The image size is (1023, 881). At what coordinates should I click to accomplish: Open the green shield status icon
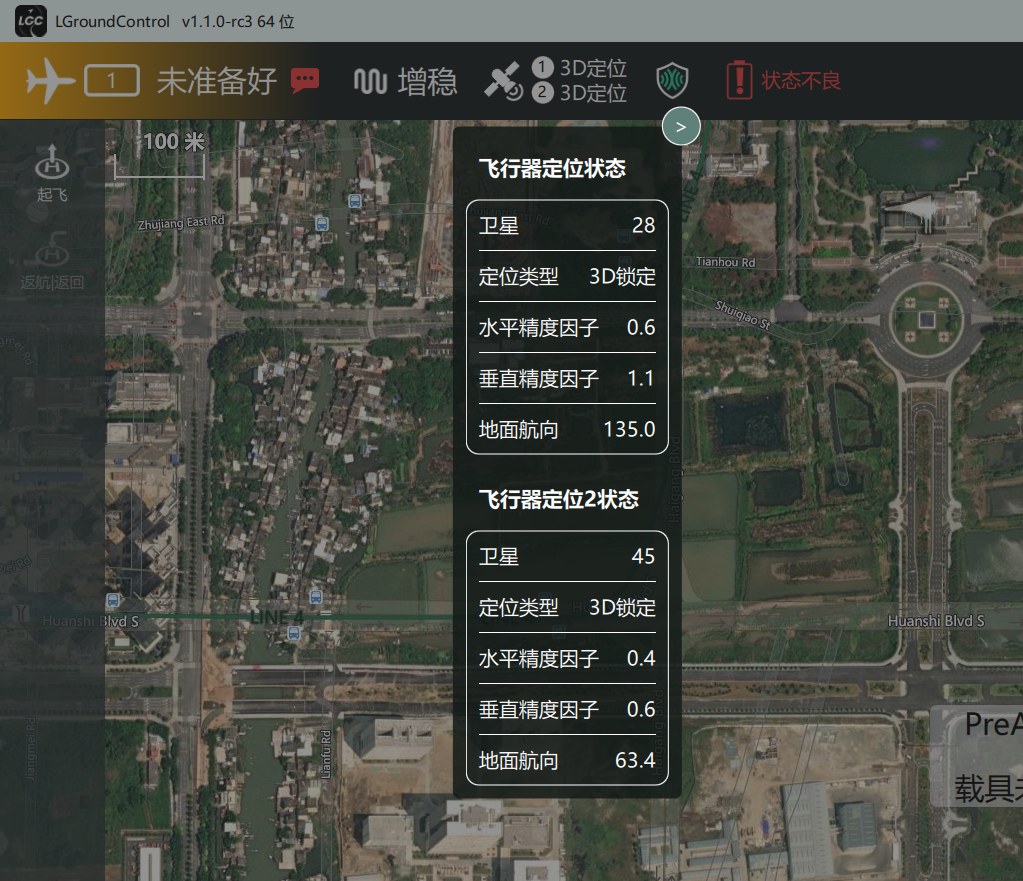click(672, 81)
